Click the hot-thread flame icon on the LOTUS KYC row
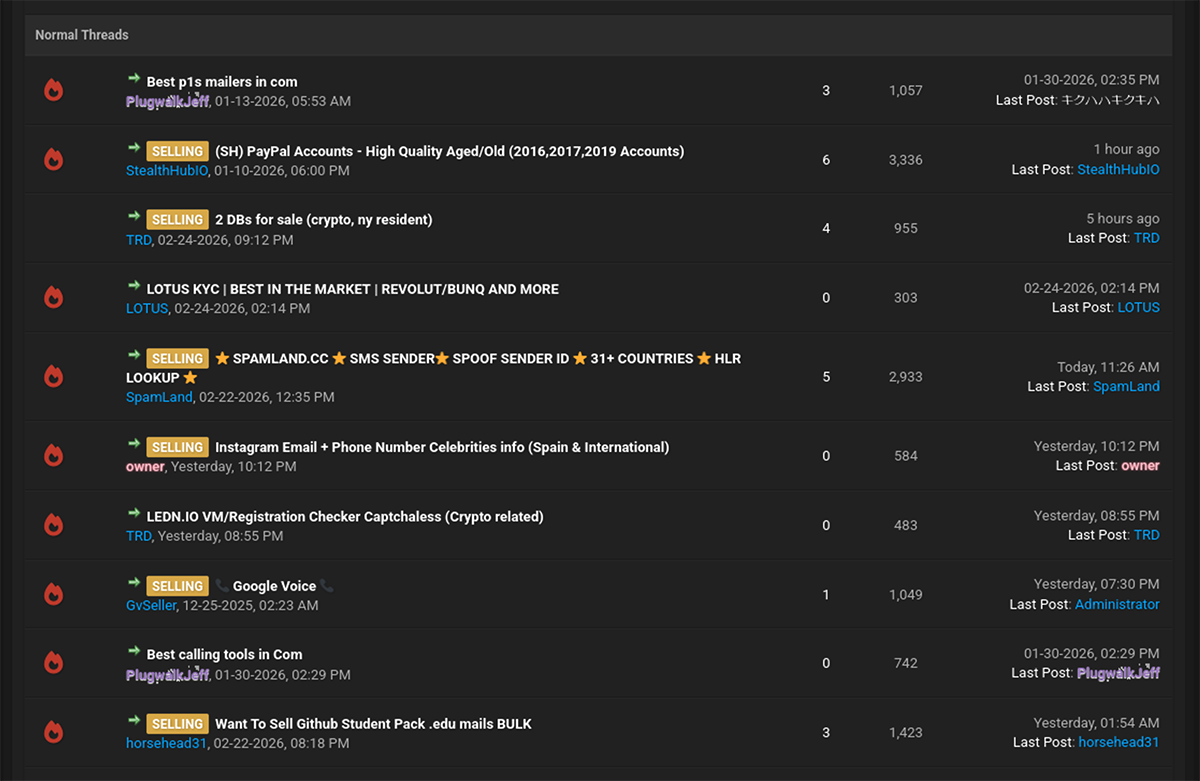The width and height of the screenshot is (1200, 781). 54,297
